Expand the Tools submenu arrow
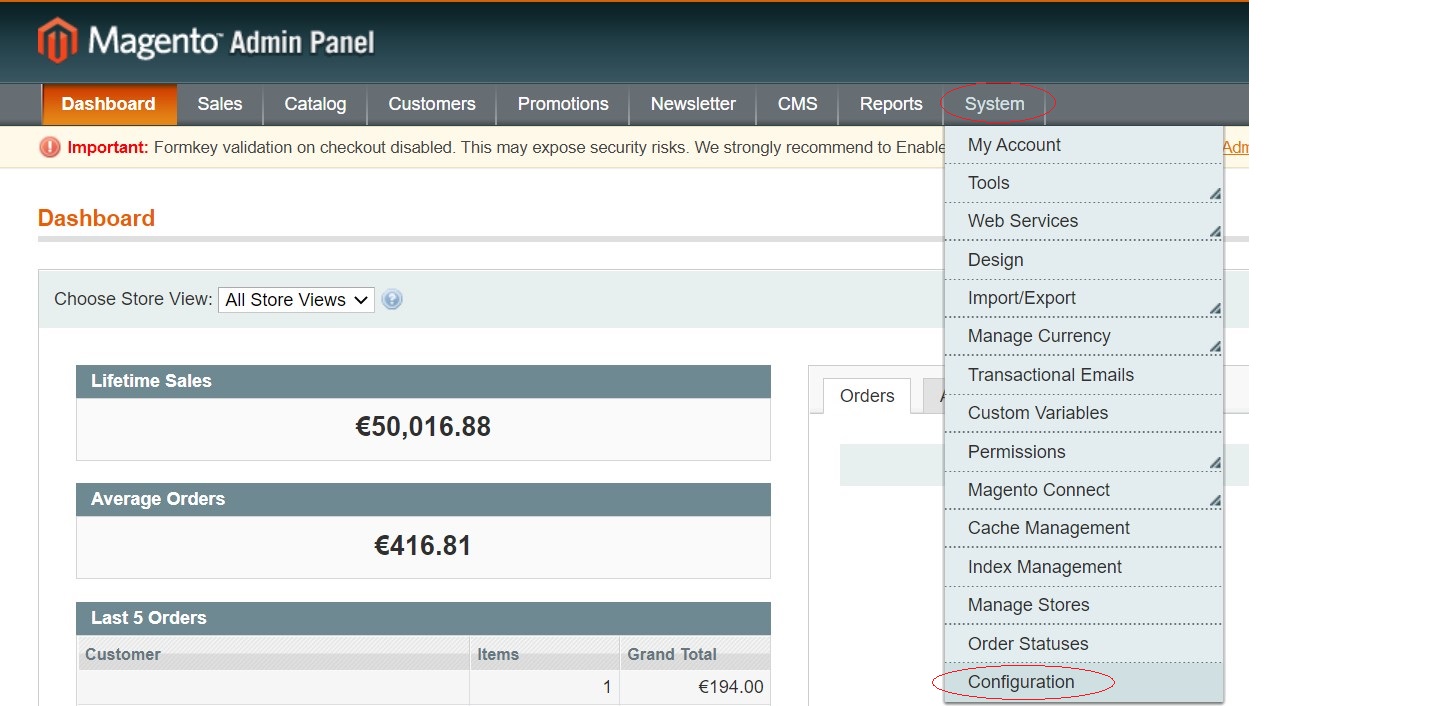Viewport: 1440px width, 706px height. click(x=1214, y=194)
